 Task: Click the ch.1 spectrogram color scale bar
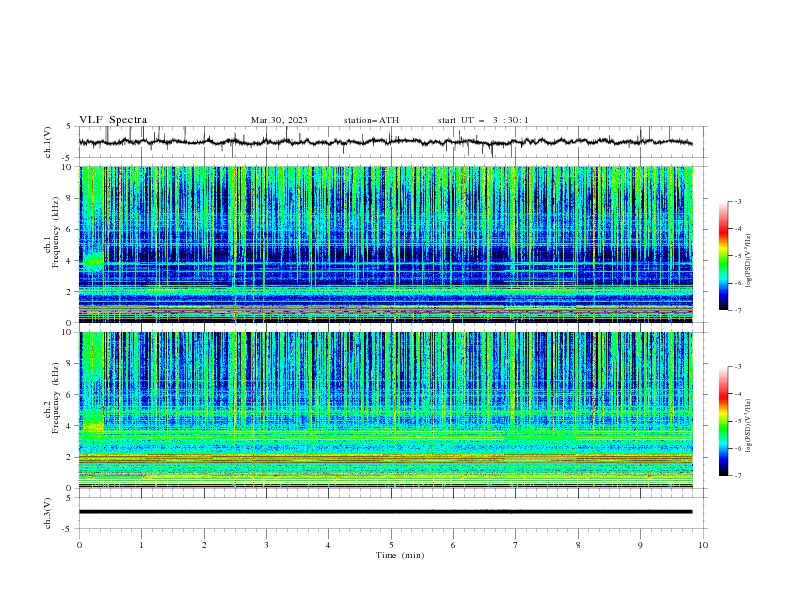point(723,256)
